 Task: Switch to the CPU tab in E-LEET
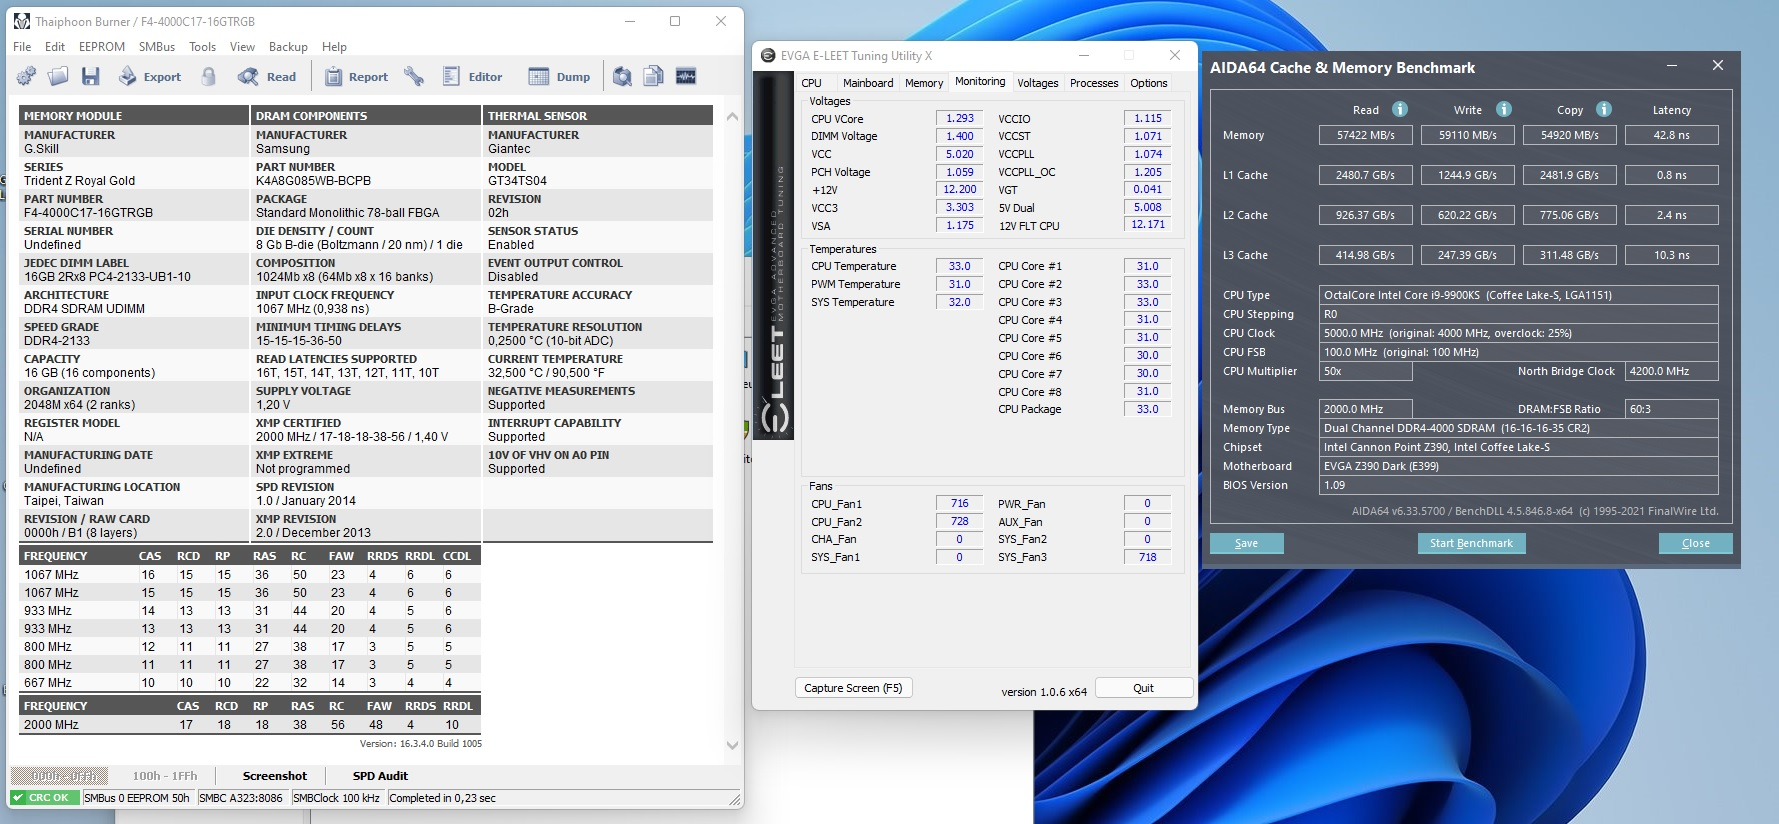(812, 83)
